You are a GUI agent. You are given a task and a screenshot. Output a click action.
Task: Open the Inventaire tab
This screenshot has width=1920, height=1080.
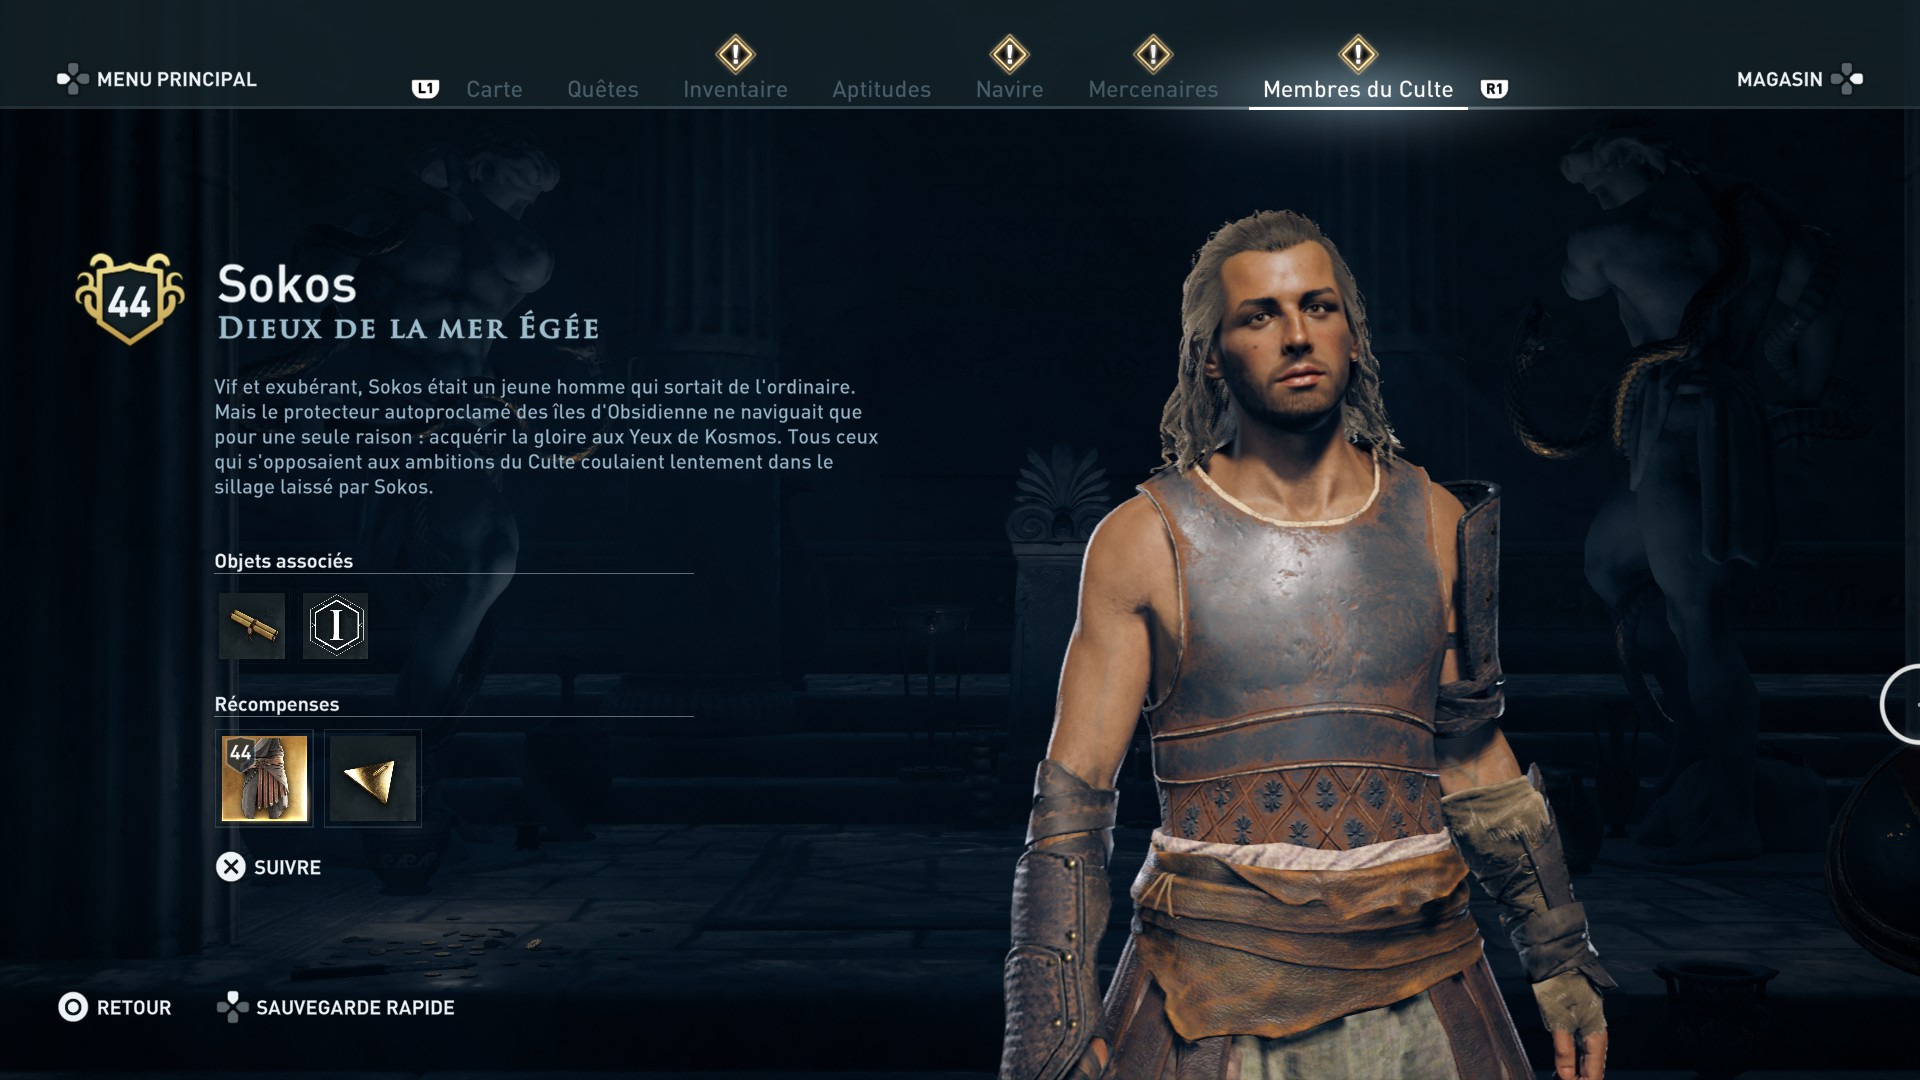click(736, 89)
